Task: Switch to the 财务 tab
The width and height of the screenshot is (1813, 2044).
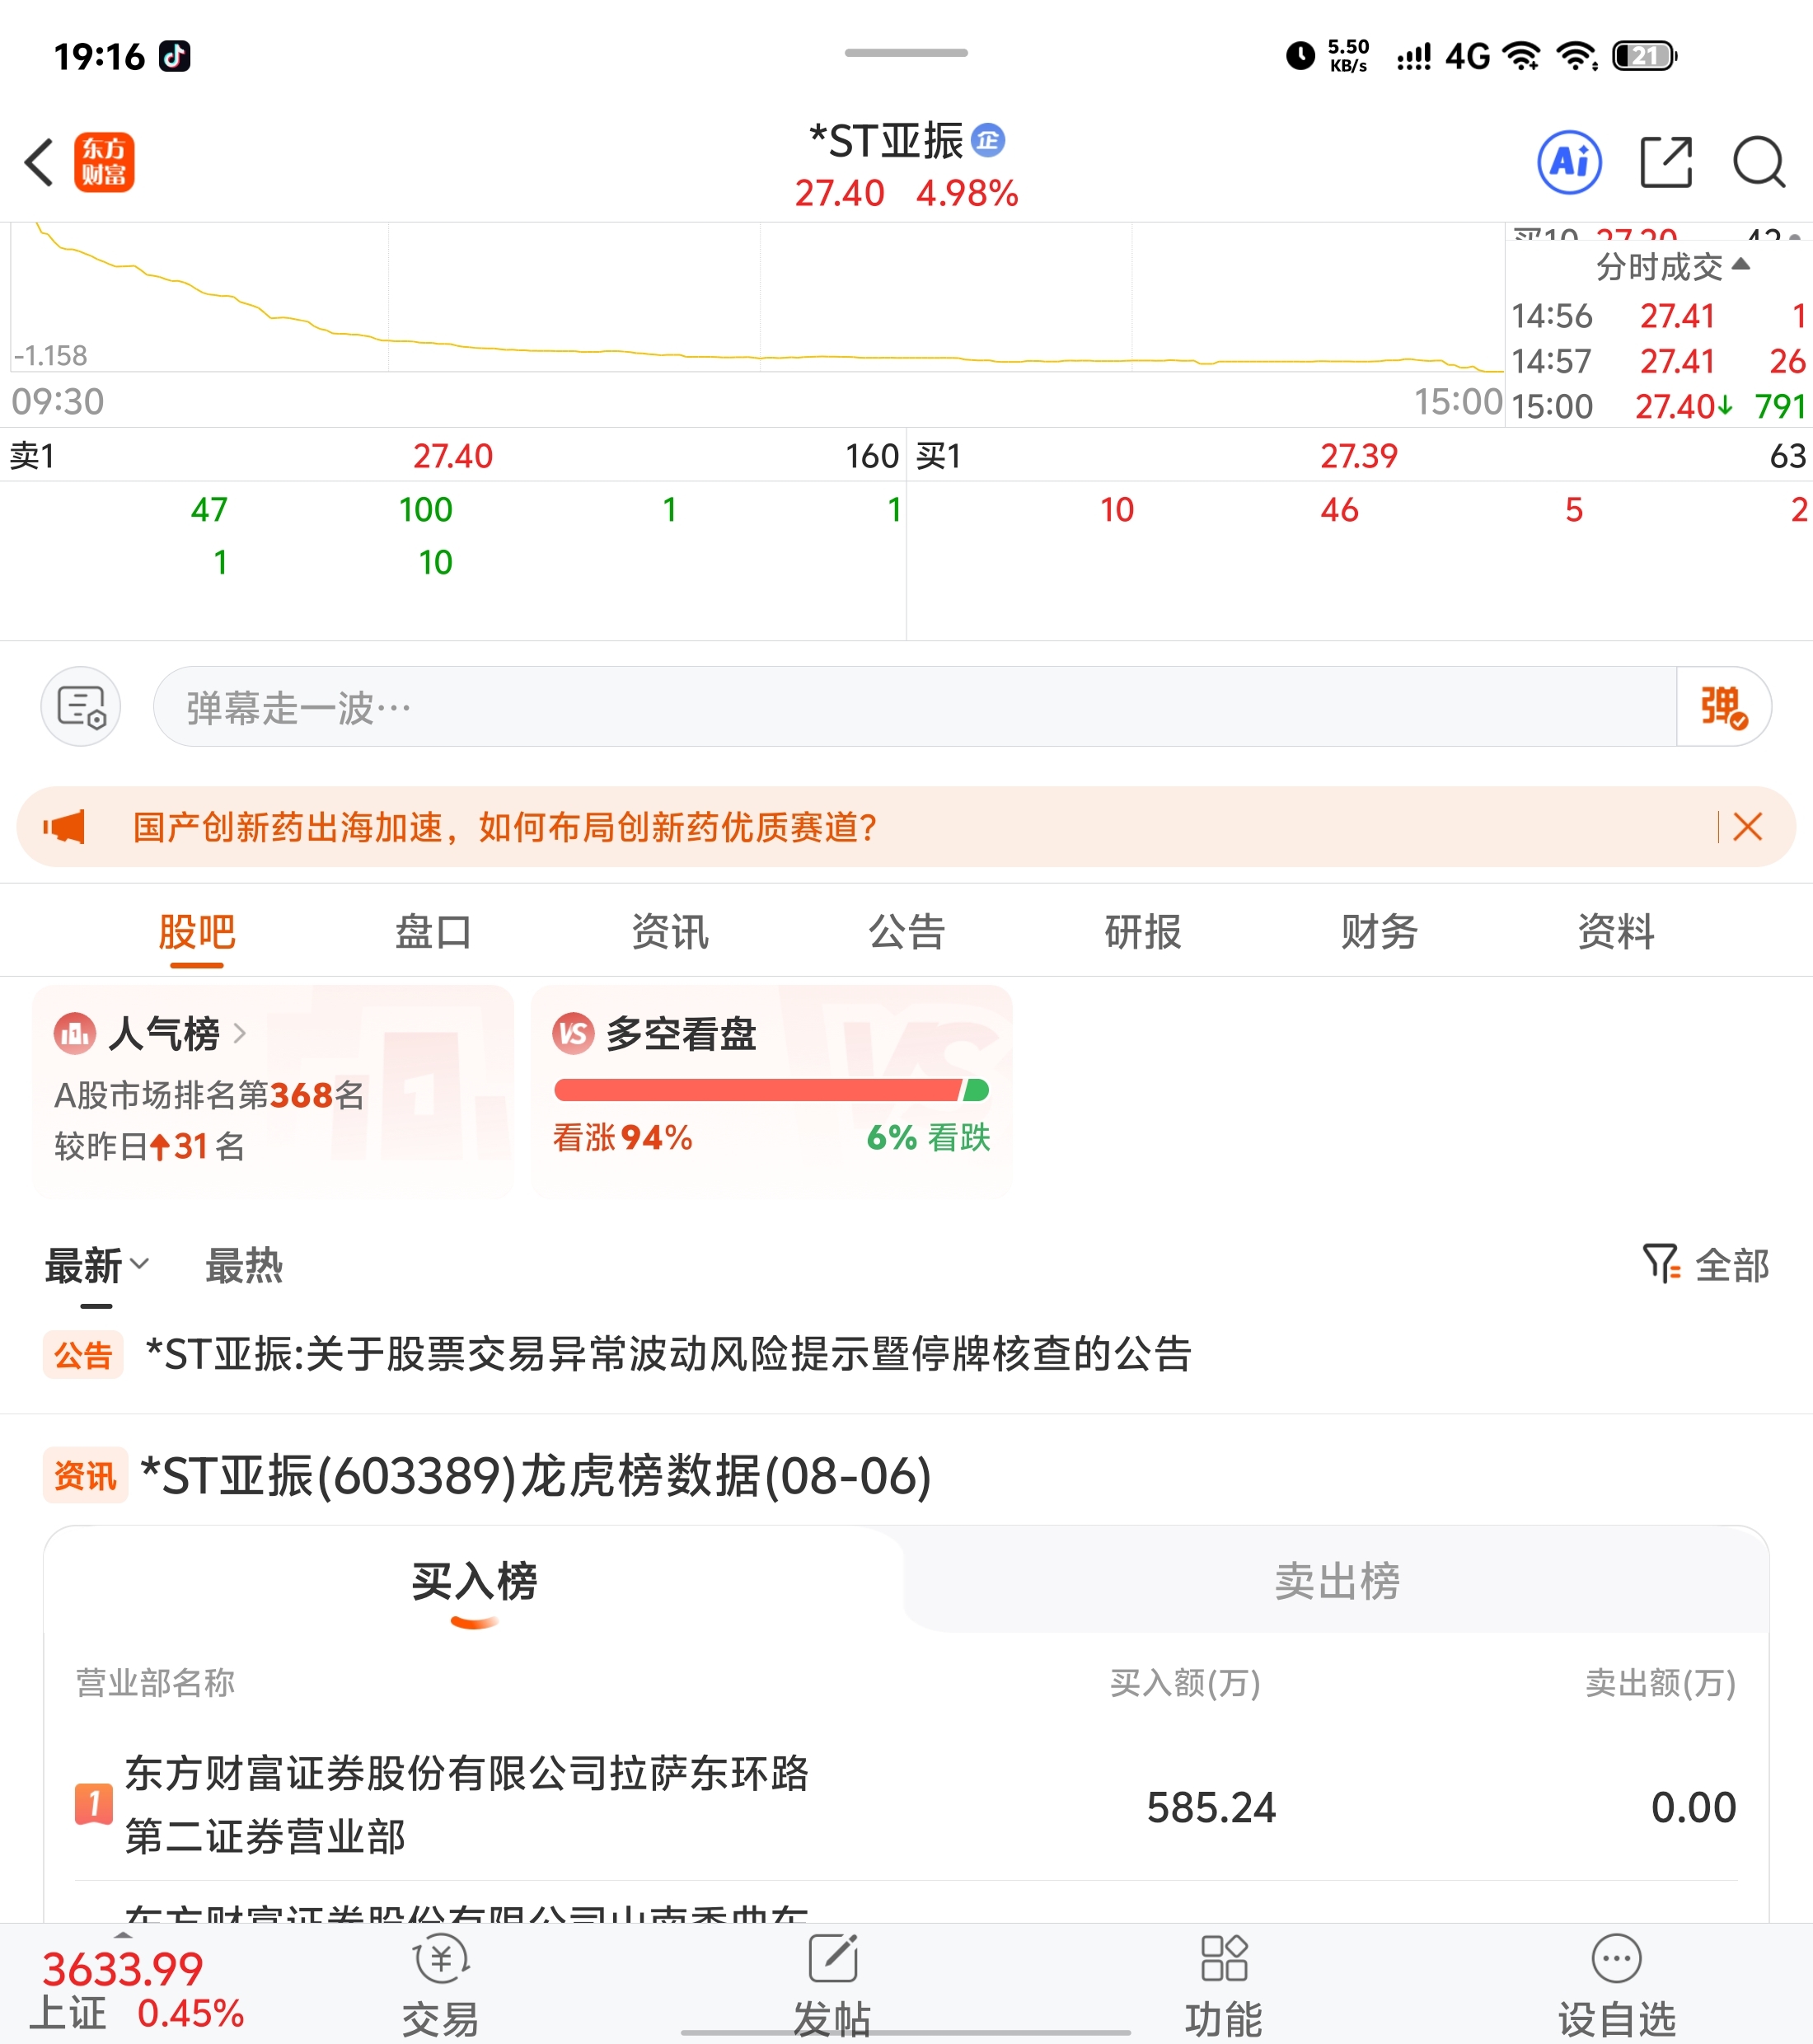Action: click(x=1379, y=932)
